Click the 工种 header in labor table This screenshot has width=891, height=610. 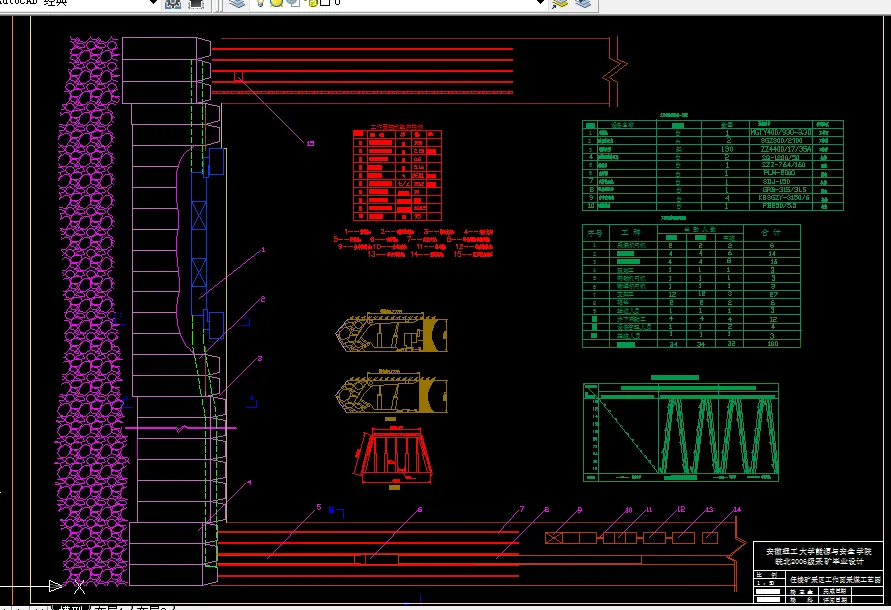tap(631, 233)
